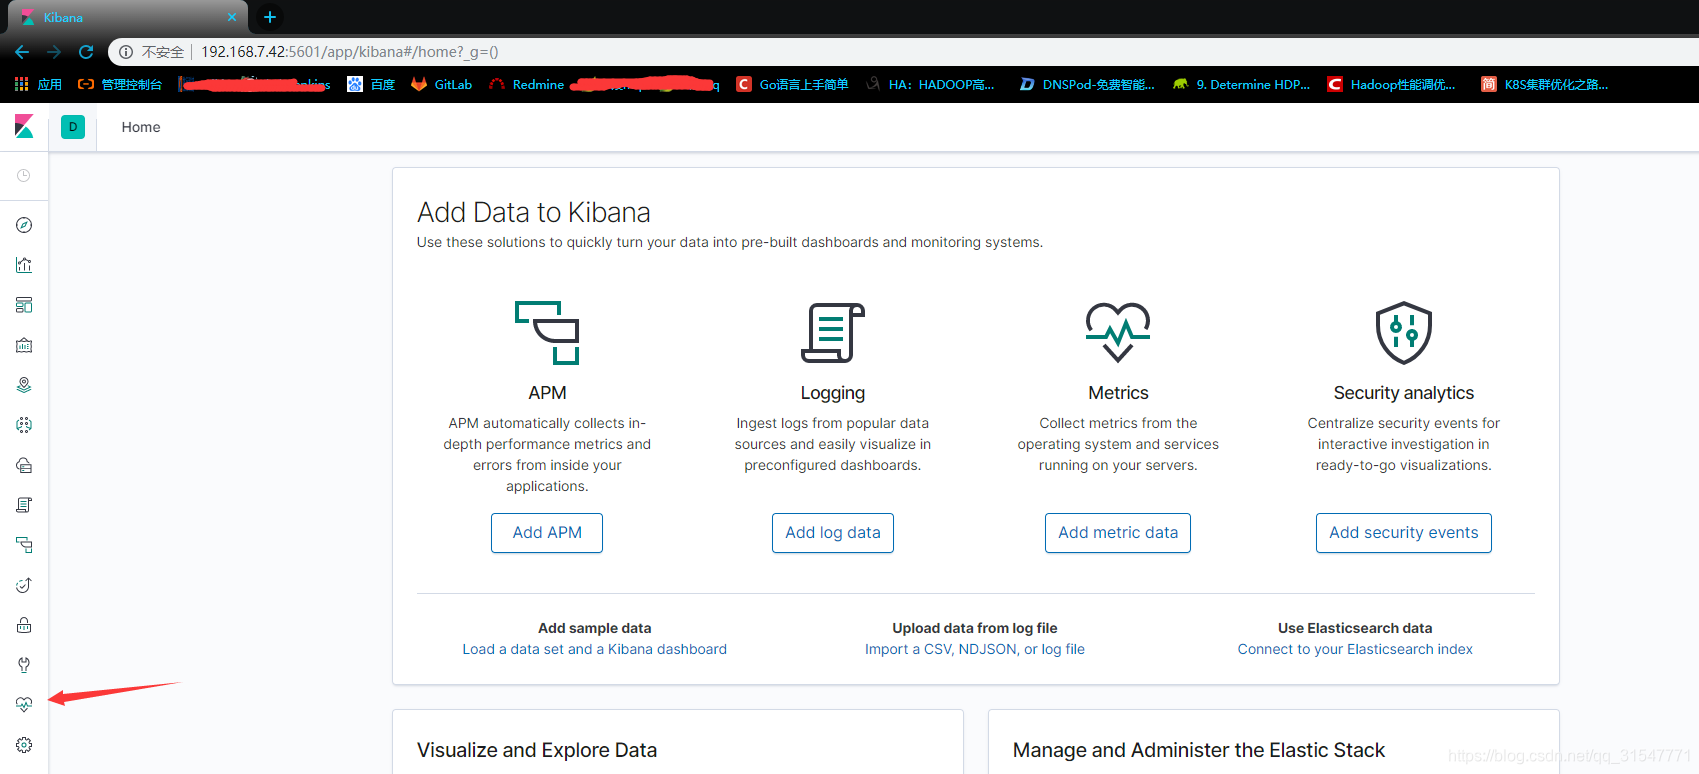Open APM icon in sidebar
The image size is (1699, 774).
pyautogui.click(x=24, y=545)
